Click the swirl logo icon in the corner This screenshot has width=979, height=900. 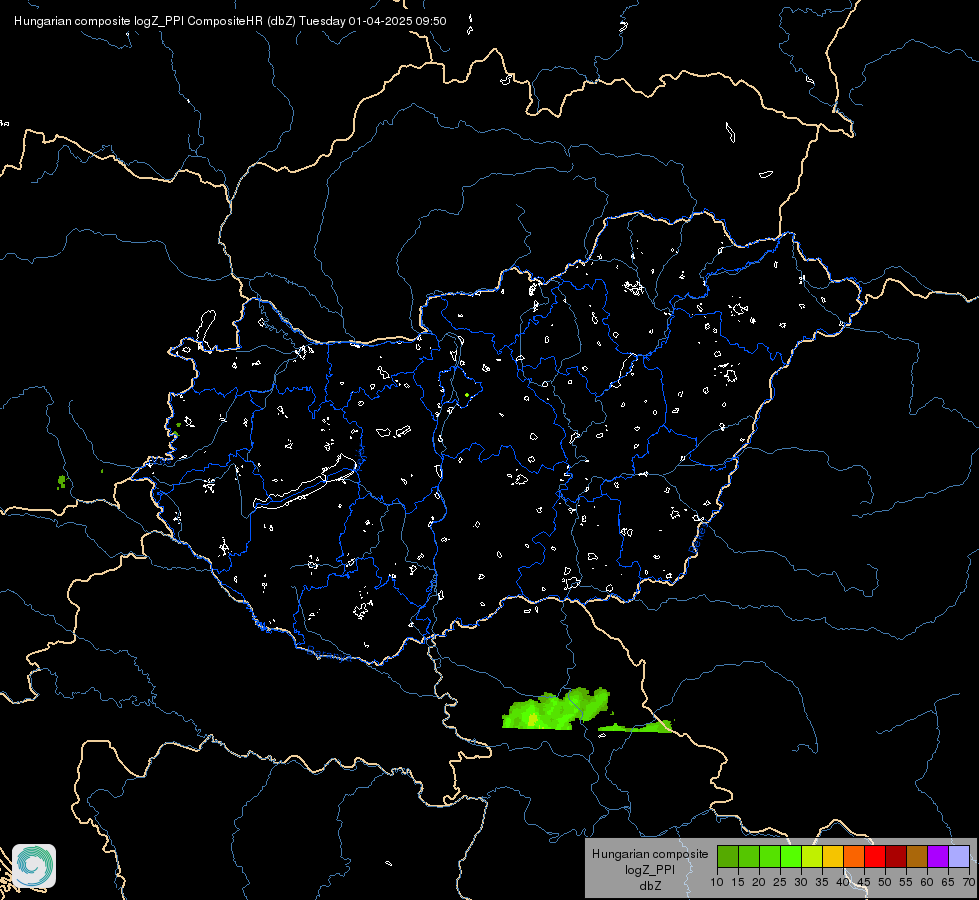[x=34, y=866]
